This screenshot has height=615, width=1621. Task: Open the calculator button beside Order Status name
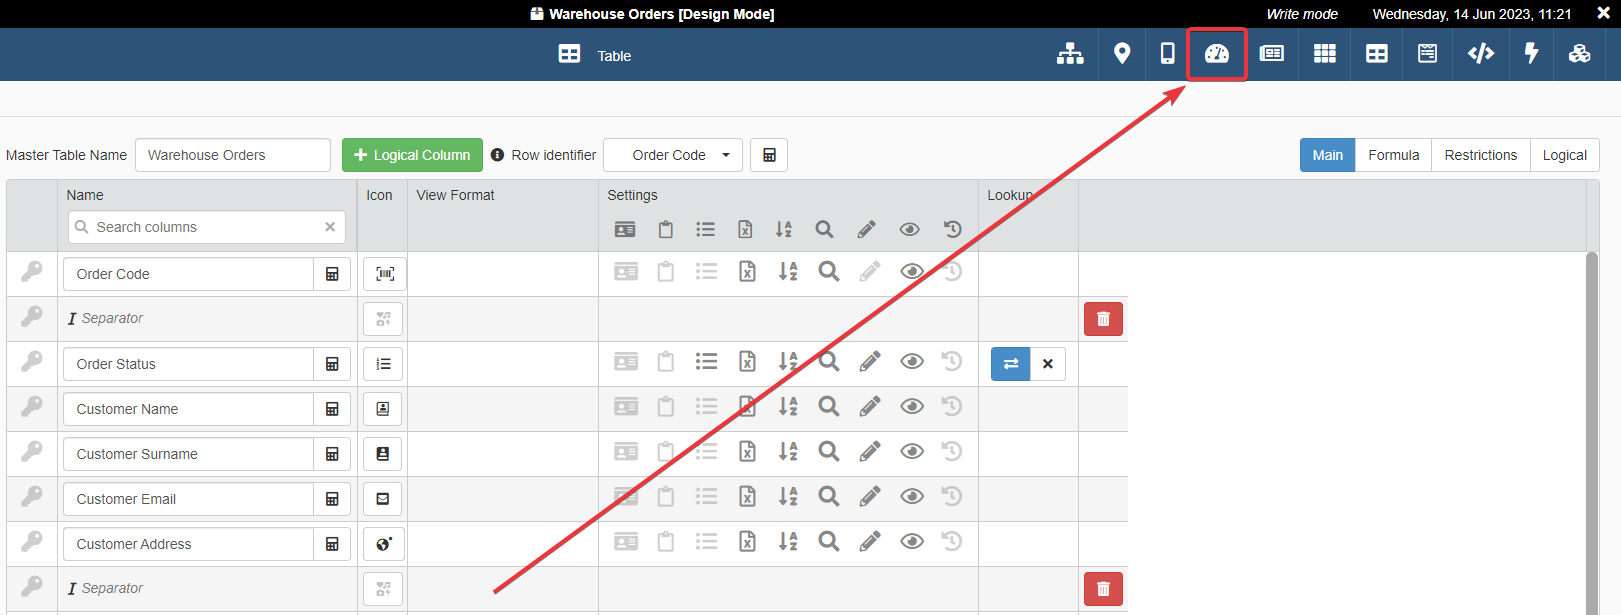coord(332,364)
